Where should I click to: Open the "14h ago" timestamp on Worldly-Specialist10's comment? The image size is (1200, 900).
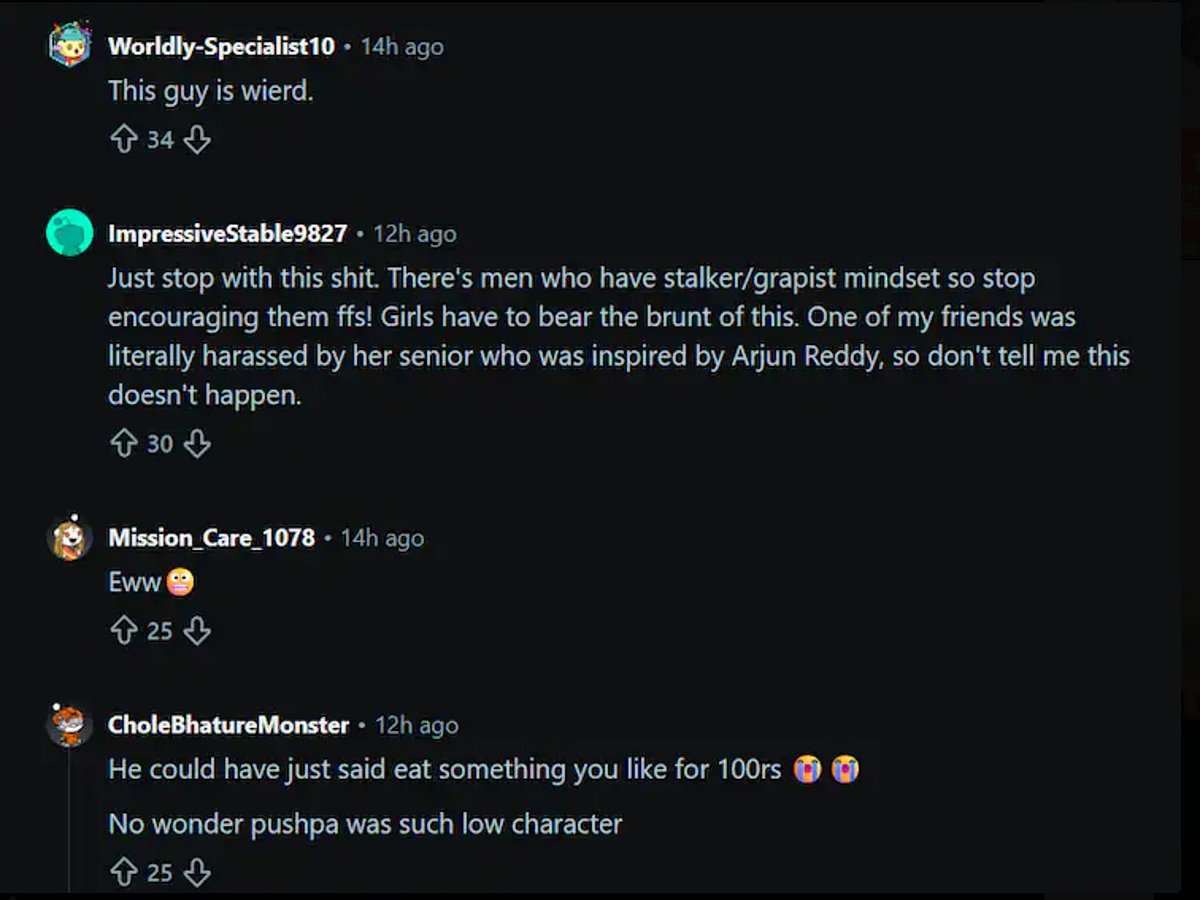tap(402, 46)
